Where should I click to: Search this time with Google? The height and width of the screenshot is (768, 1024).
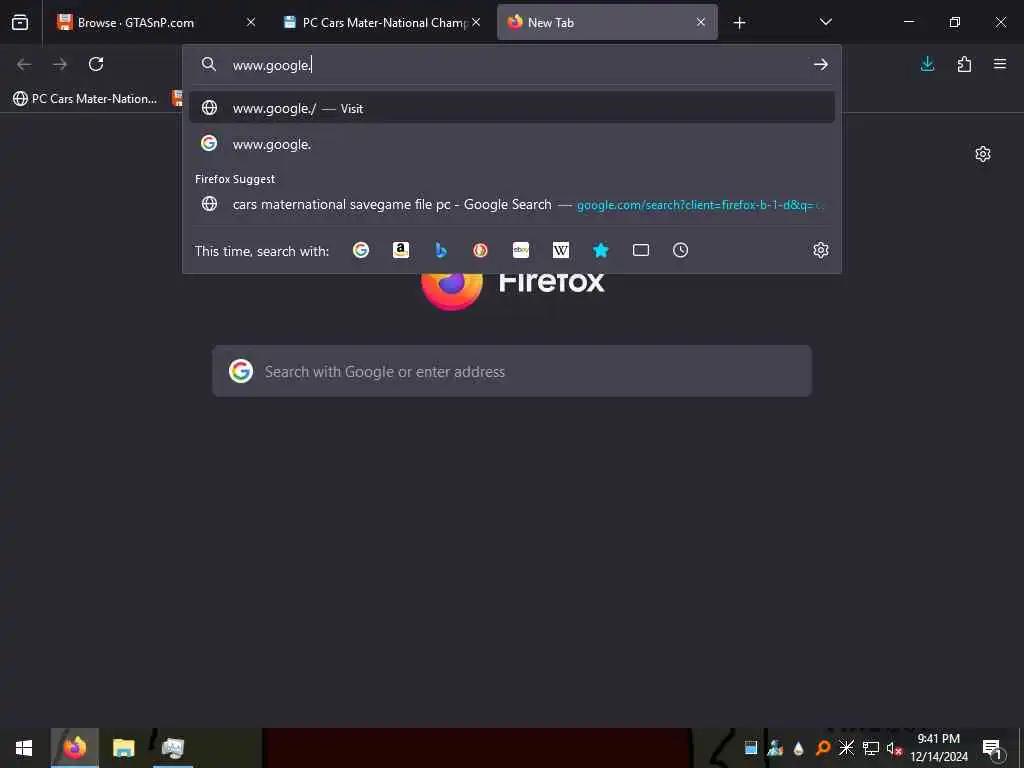(360, 250)
